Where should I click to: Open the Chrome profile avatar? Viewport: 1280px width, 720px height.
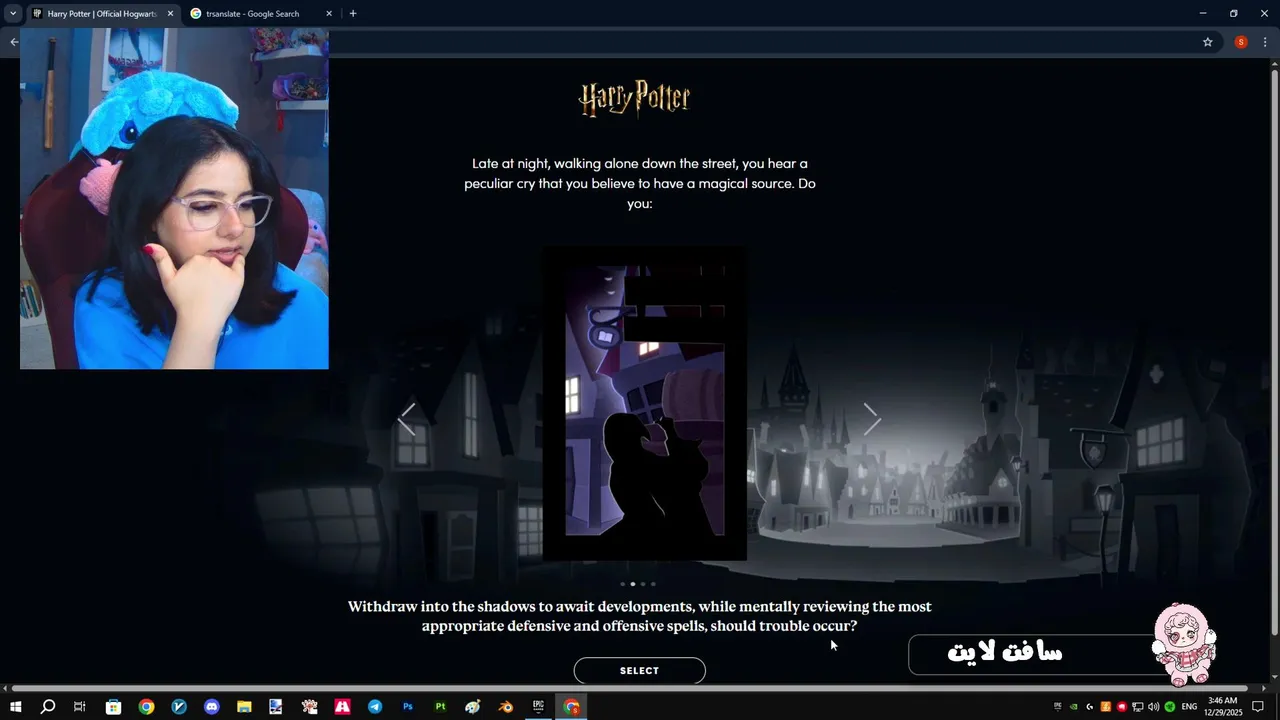(x=1241, y=42)
